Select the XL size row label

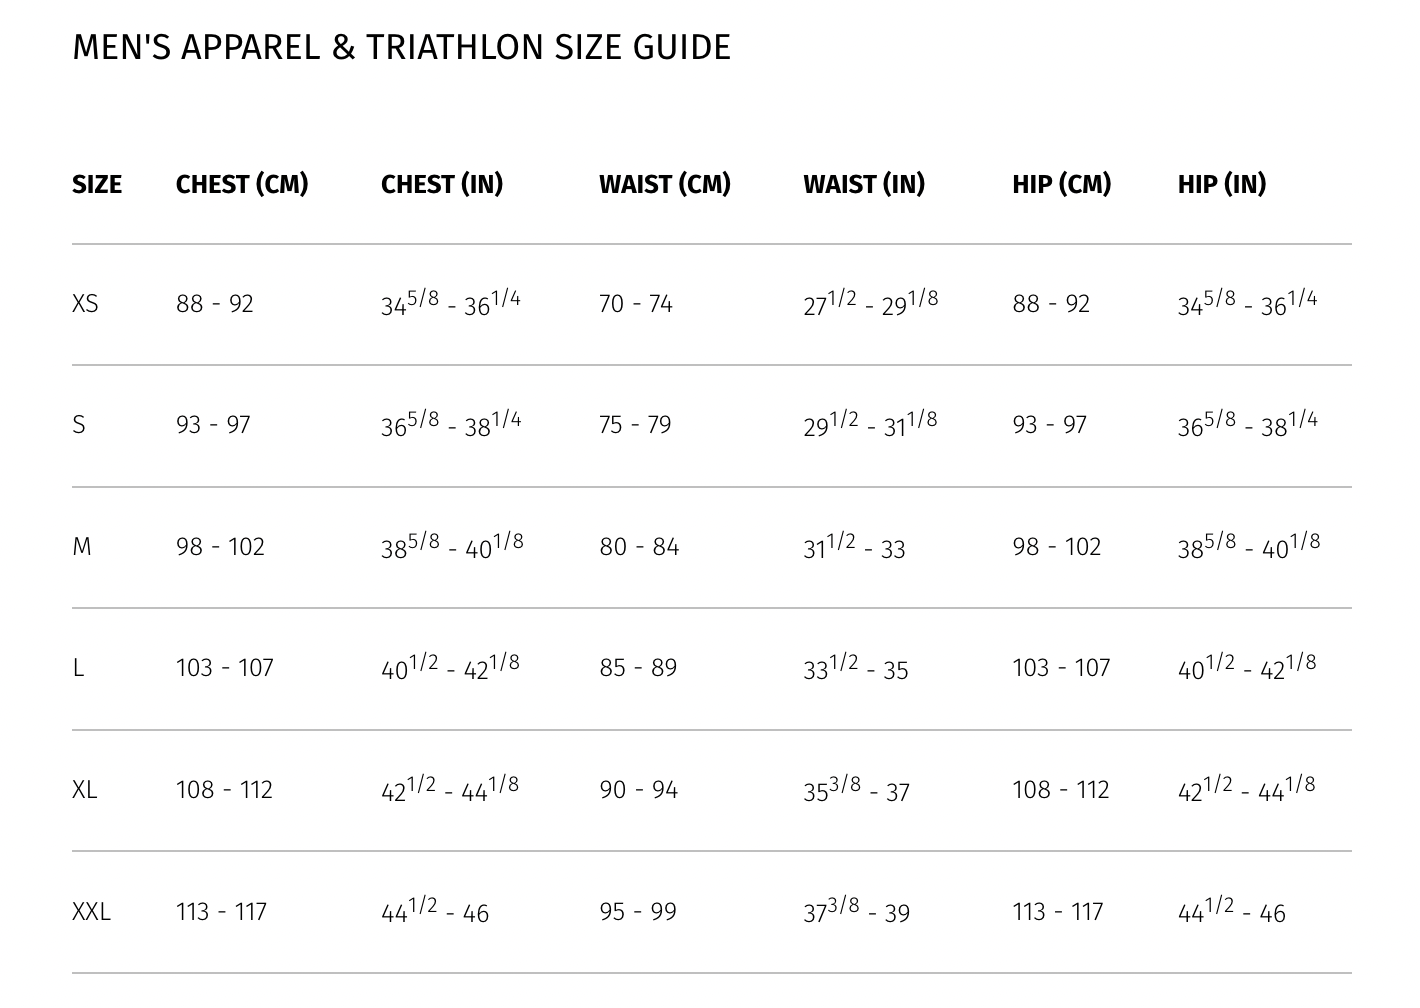(85, 790)
